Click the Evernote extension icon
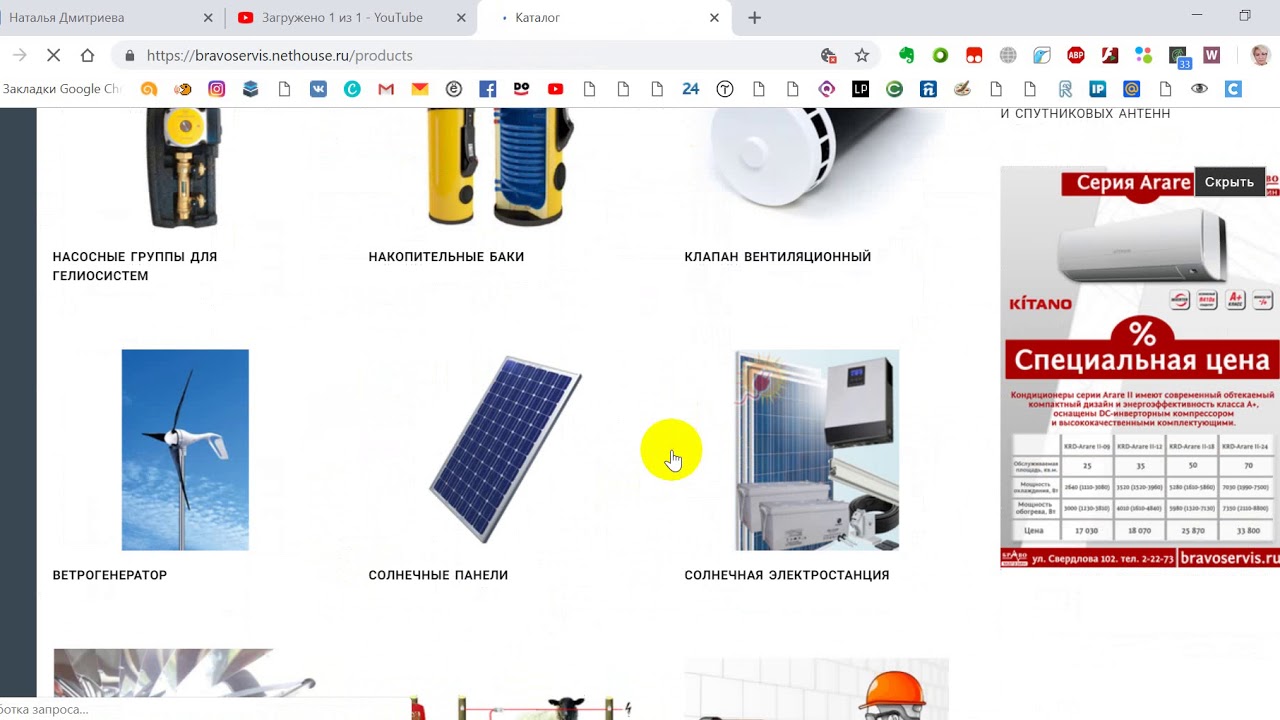Screen dimensions: 1280x720 (x=906, y=55)
